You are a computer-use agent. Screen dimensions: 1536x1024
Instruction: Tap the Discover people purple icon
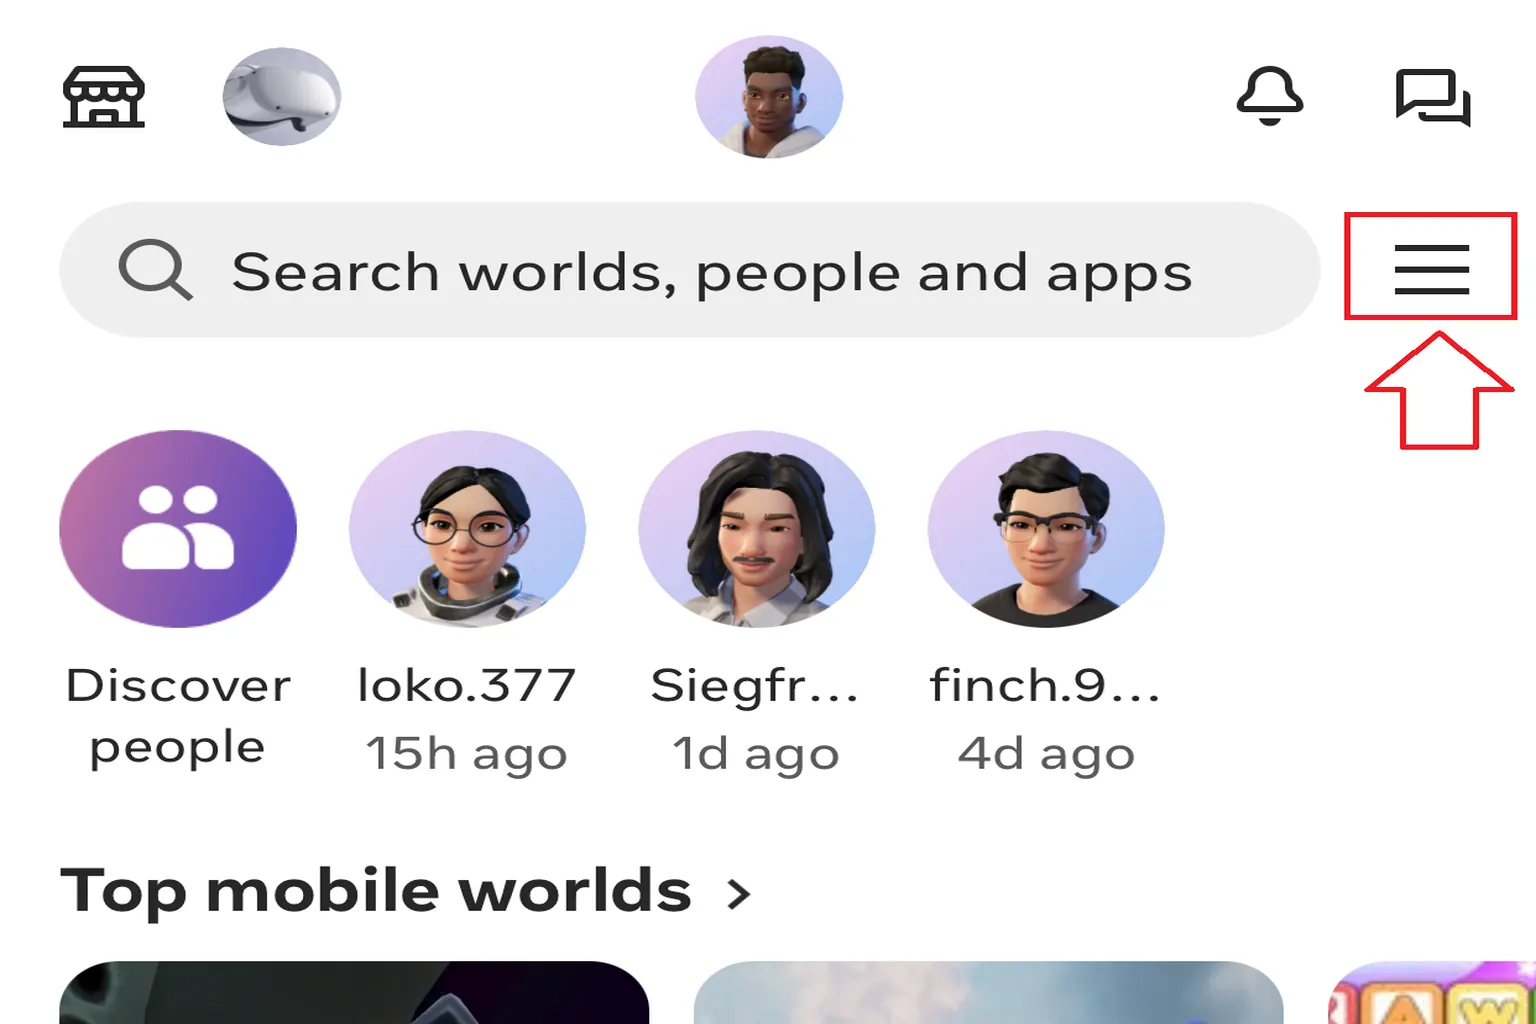pyautogui.click(x=178, y=529)
